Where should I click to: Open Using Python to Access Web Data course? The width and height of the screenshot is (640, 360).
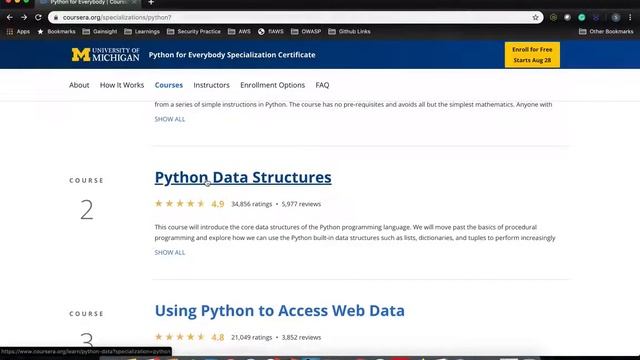(280, 311)
